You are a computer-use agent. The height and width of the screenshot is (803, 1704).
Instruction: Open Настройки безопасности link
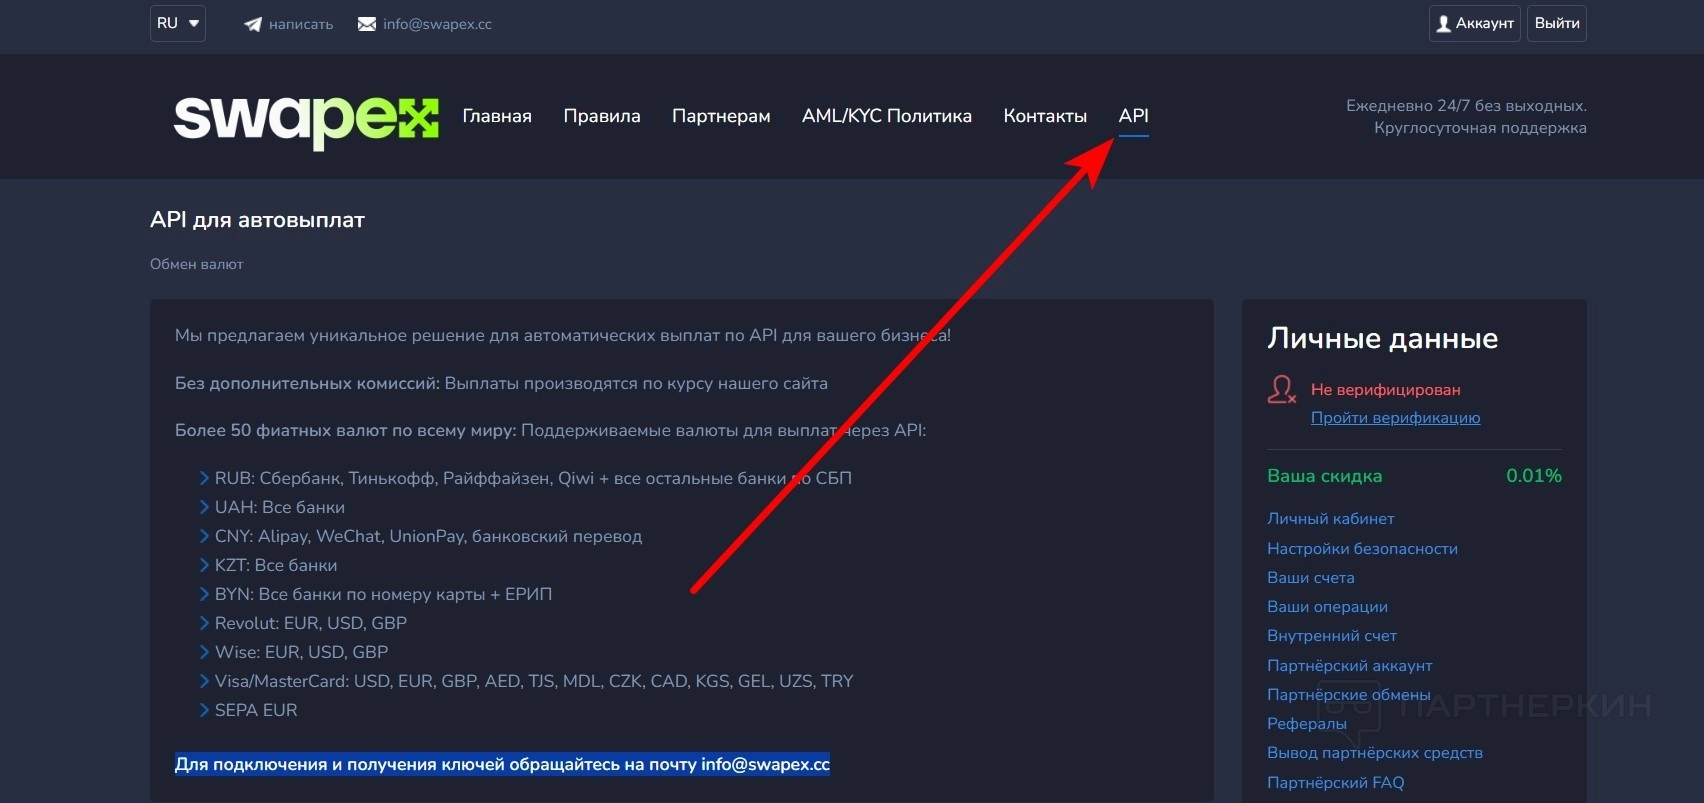point(1362,549)
